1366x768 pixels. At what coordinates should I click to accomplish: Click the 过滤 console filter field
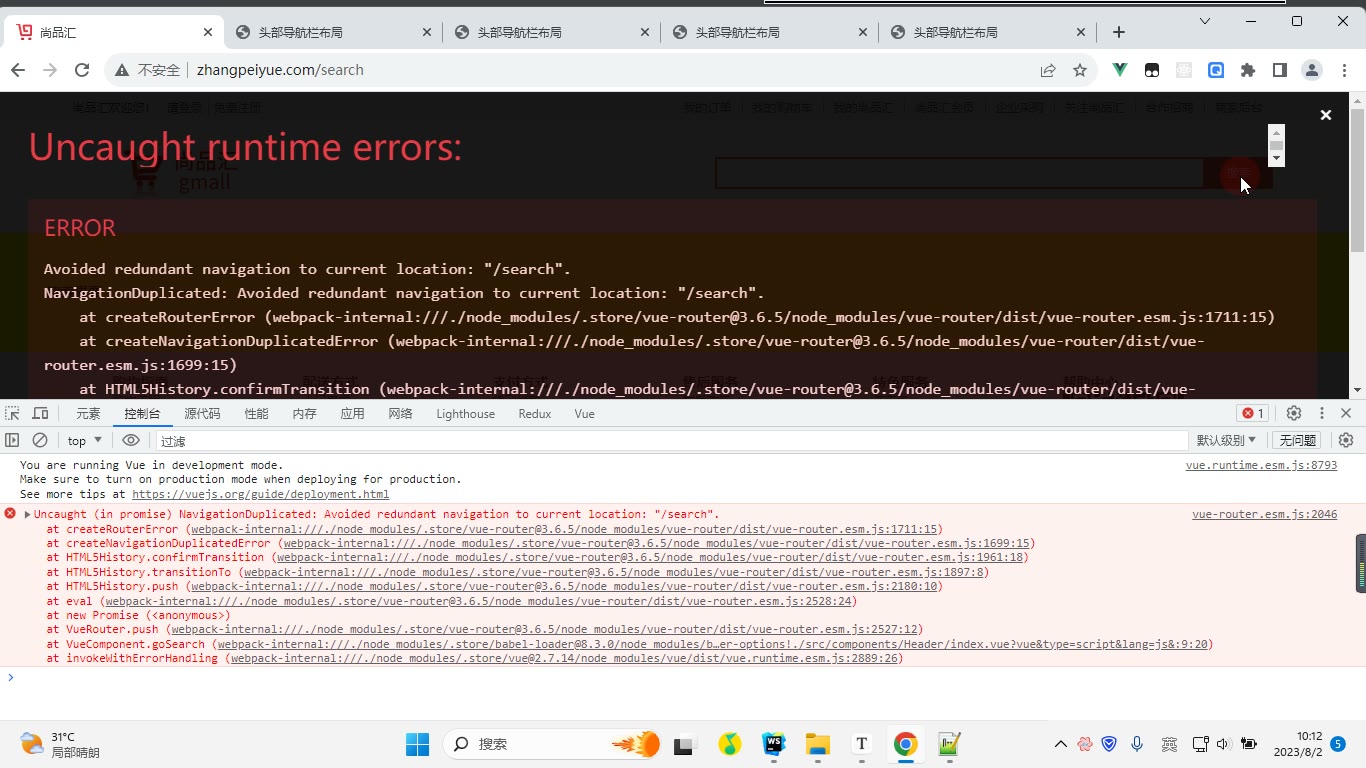[671, 441]
